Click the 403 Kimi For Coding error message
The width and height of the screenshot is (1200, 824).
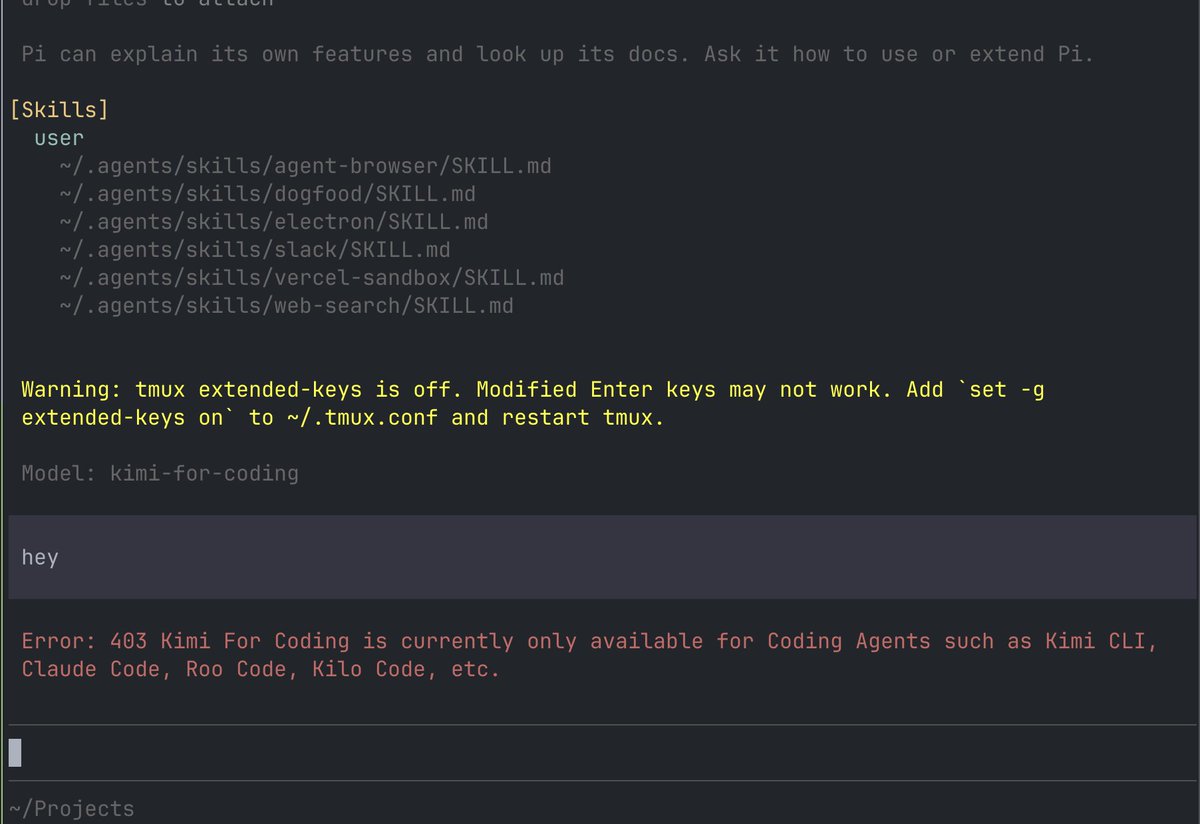click(x=589, y=655)
